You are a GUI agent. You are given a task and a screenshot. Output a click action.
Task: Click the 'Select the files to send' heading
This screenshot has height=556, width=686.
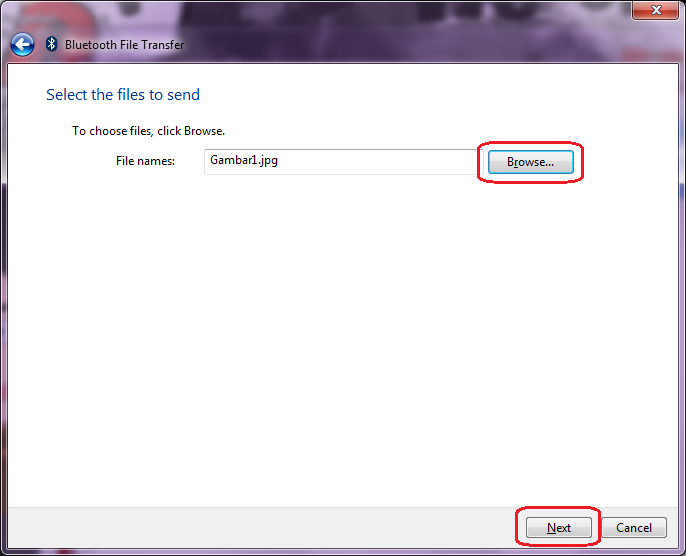pyautogui.click(x=123, y=94)
